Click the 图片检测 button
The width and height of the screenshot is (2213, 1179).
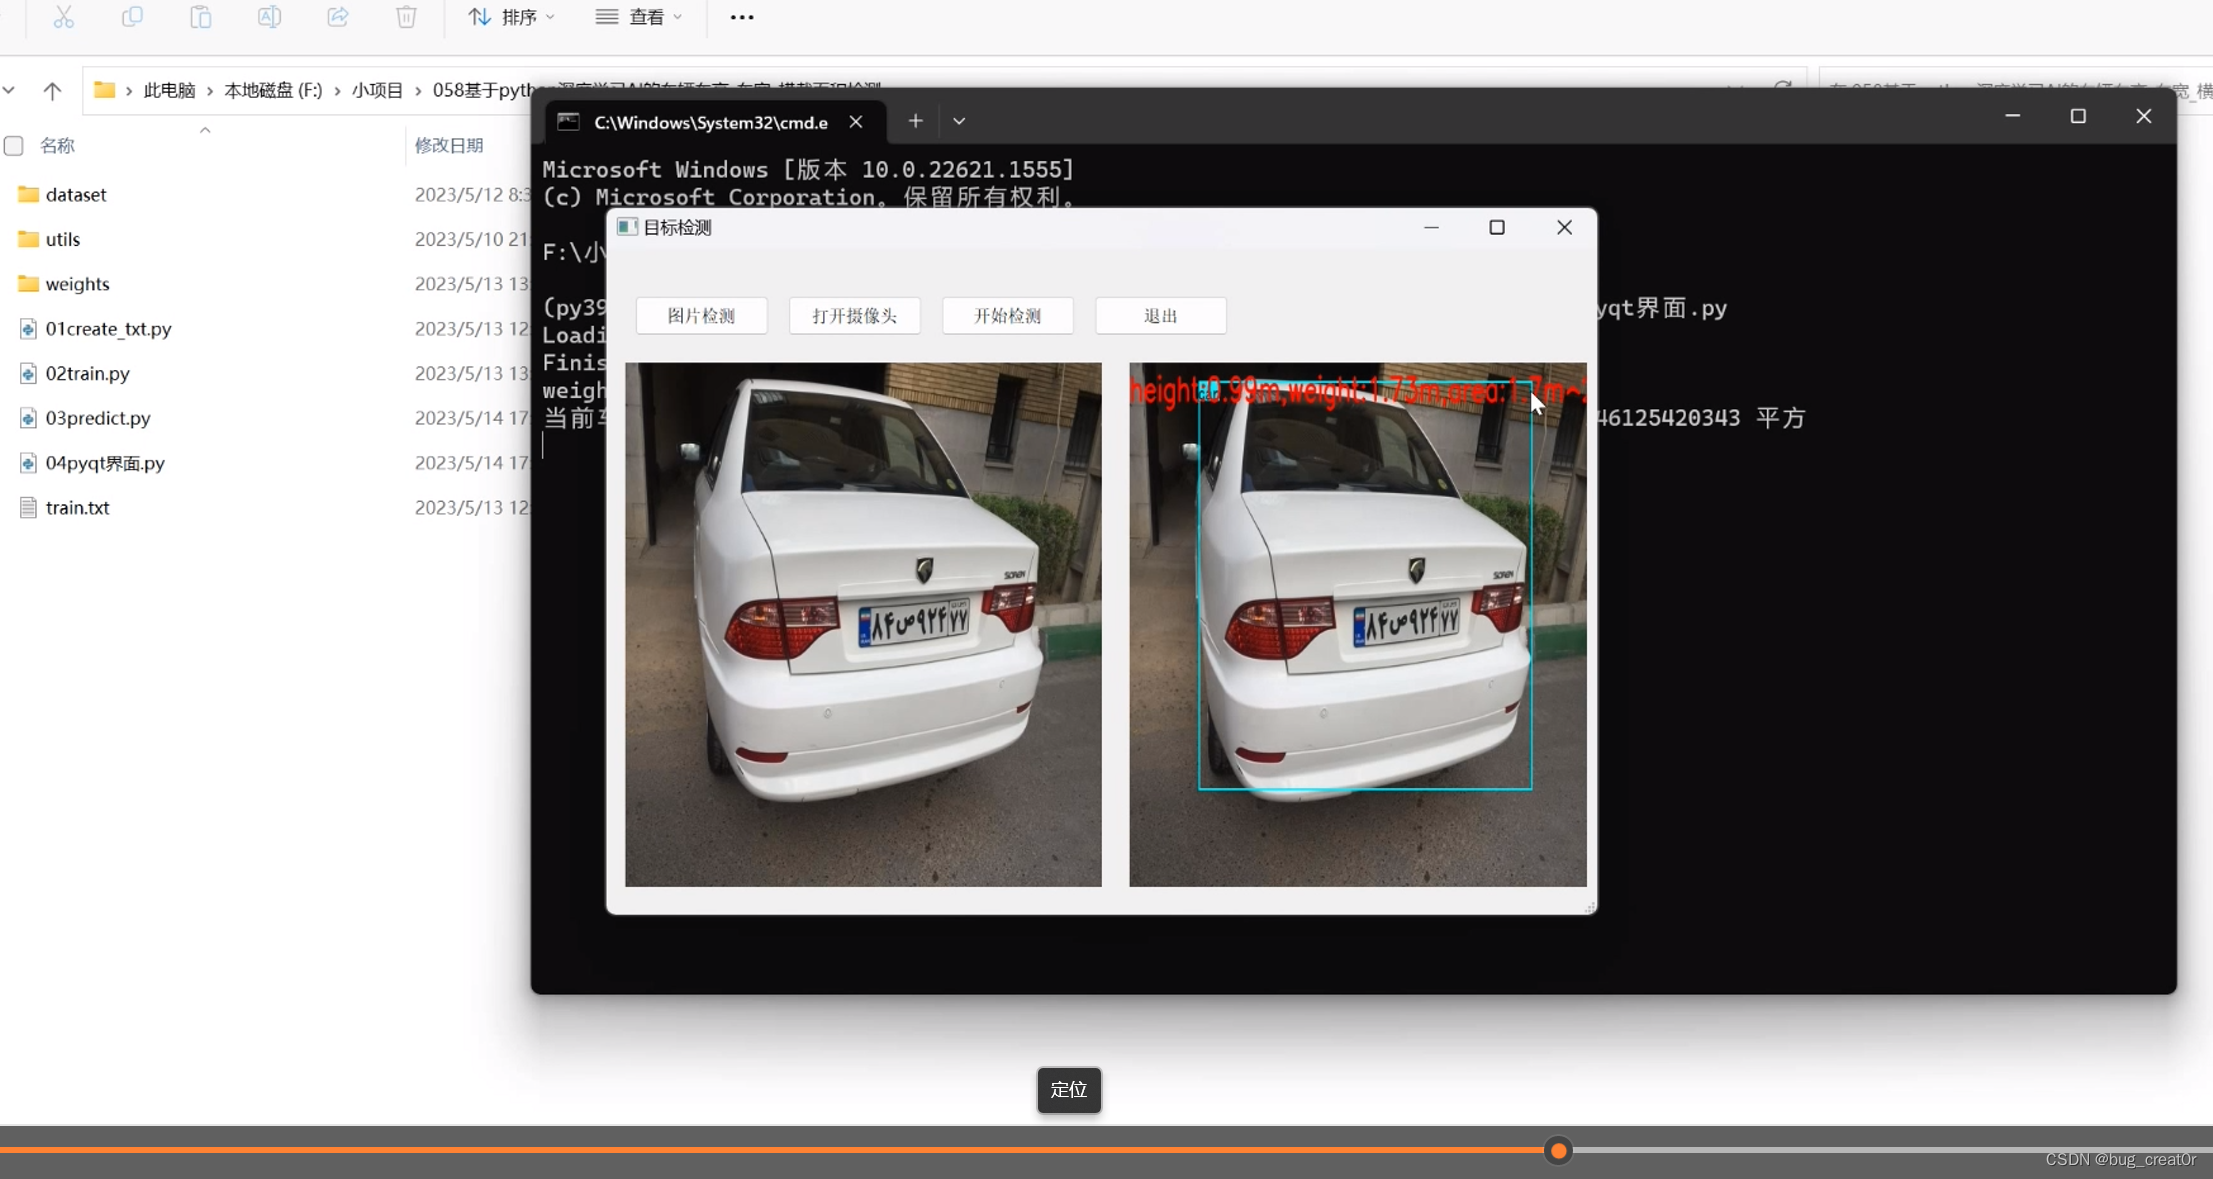coord(701,316)
